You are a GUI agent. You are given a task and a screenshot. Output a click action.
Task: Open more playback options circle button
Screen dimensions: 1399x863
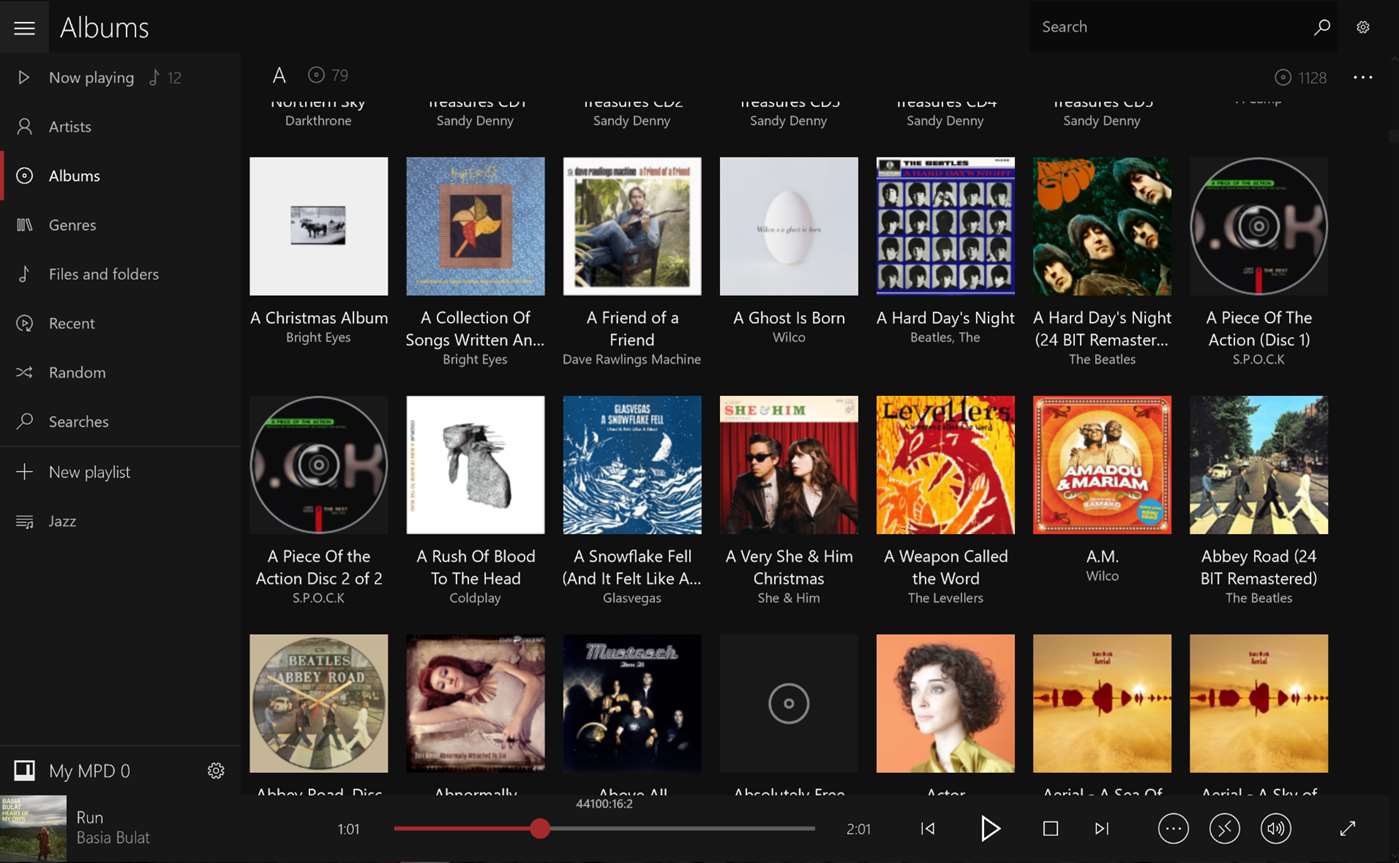tap(1173, 828)
